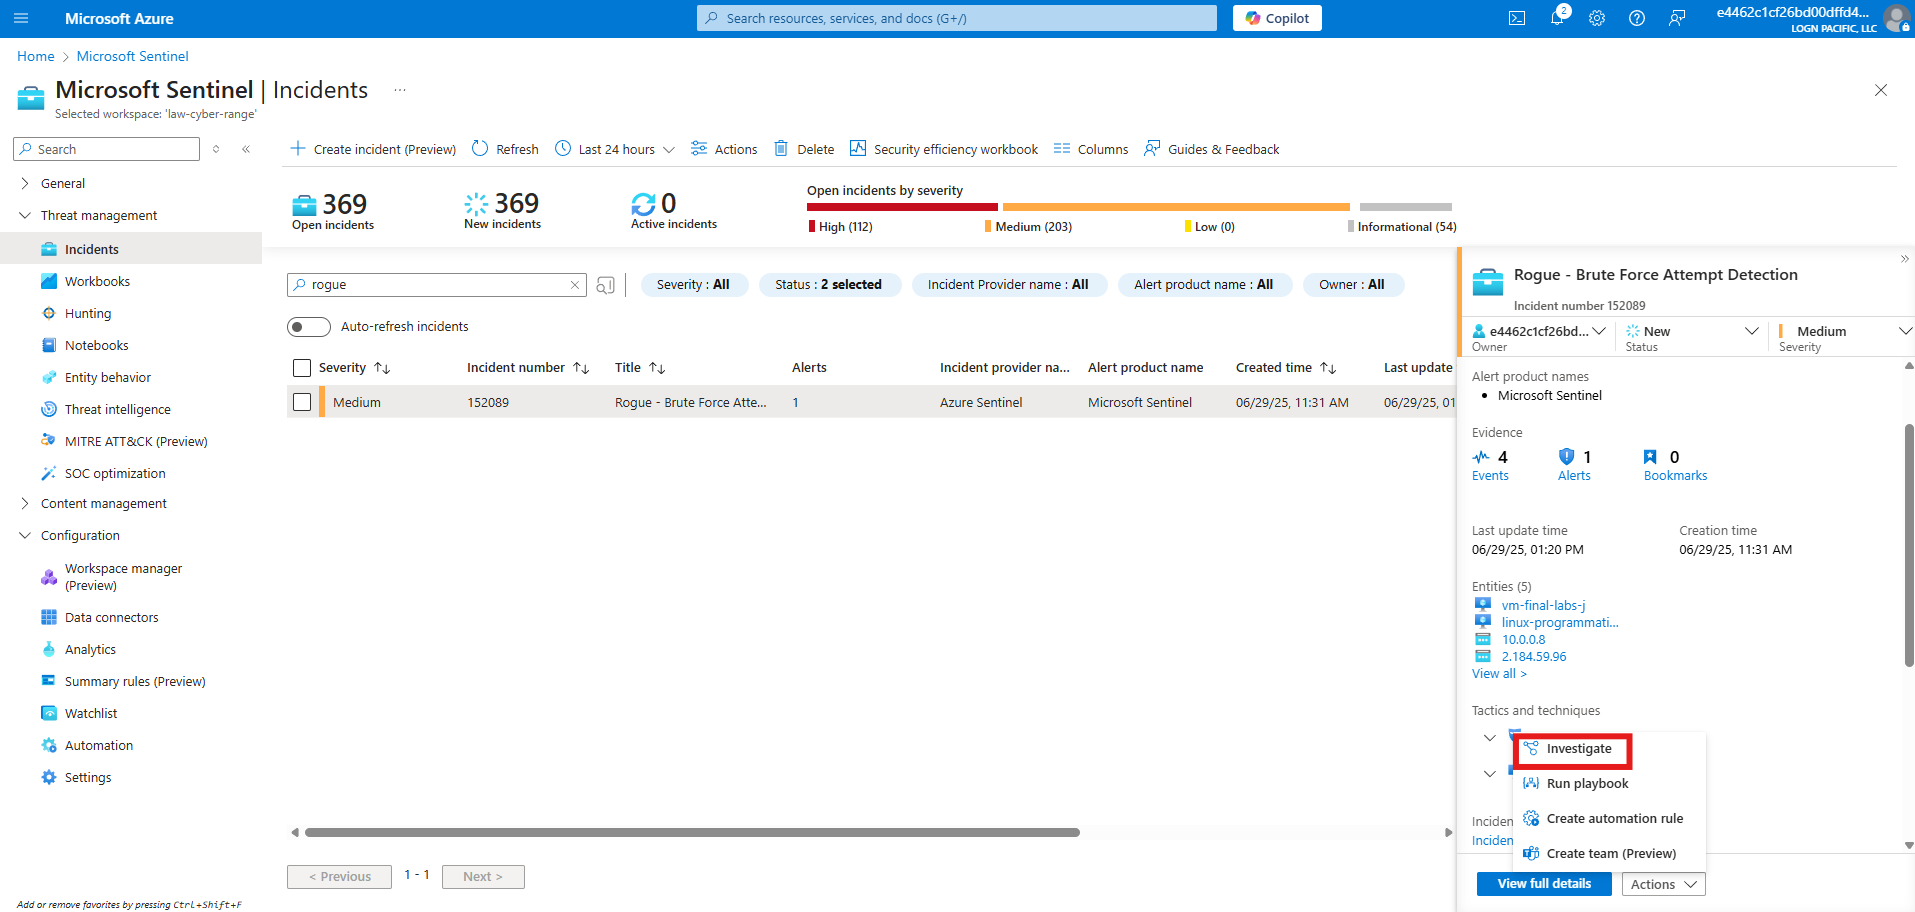This screenshot has height=912, width=1915.
Task: Sort by the Created time column
Action: 1286,368
